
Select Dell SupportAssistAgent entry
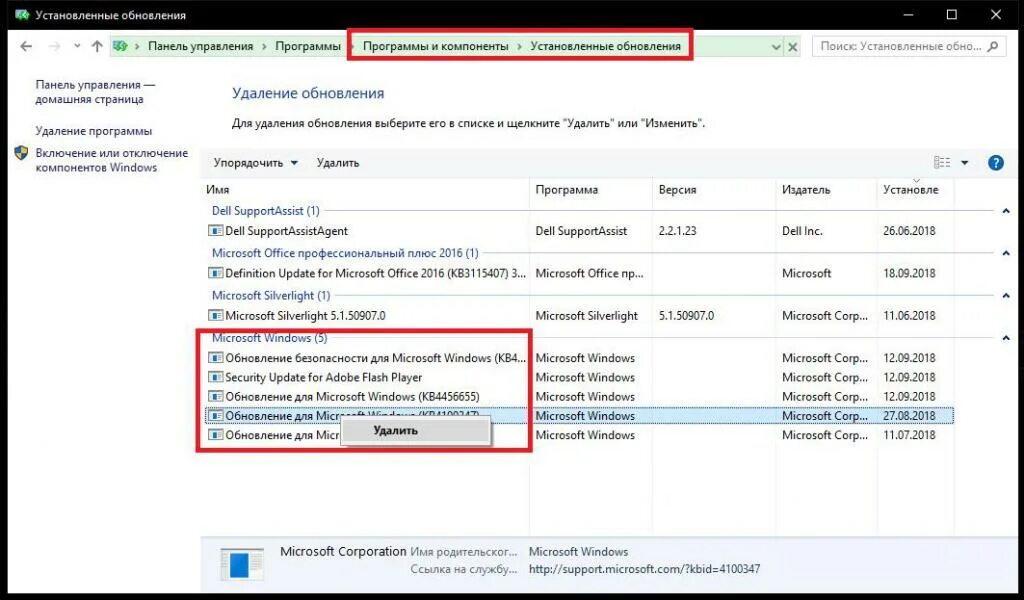[286, 231]
